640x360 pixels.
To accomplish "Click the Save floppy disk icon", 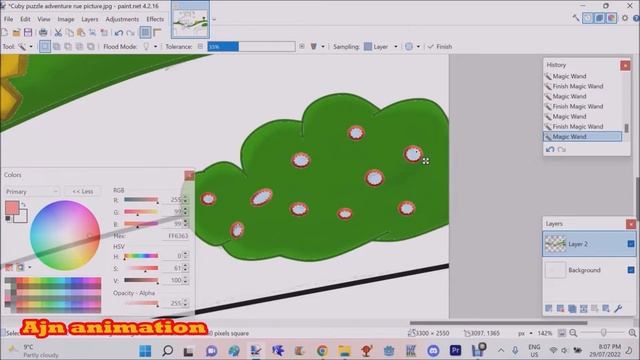I will click(28, 32).
